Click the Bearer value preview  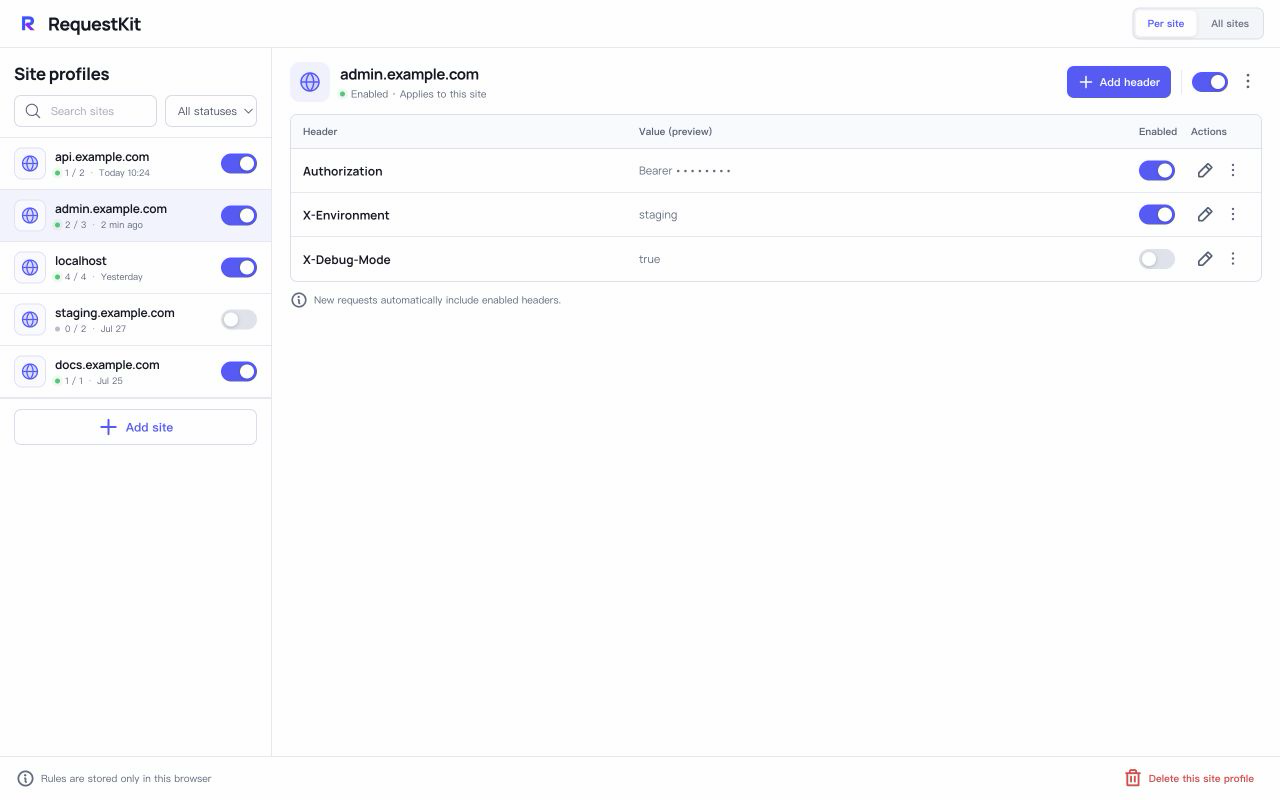[x=685, y=171]
